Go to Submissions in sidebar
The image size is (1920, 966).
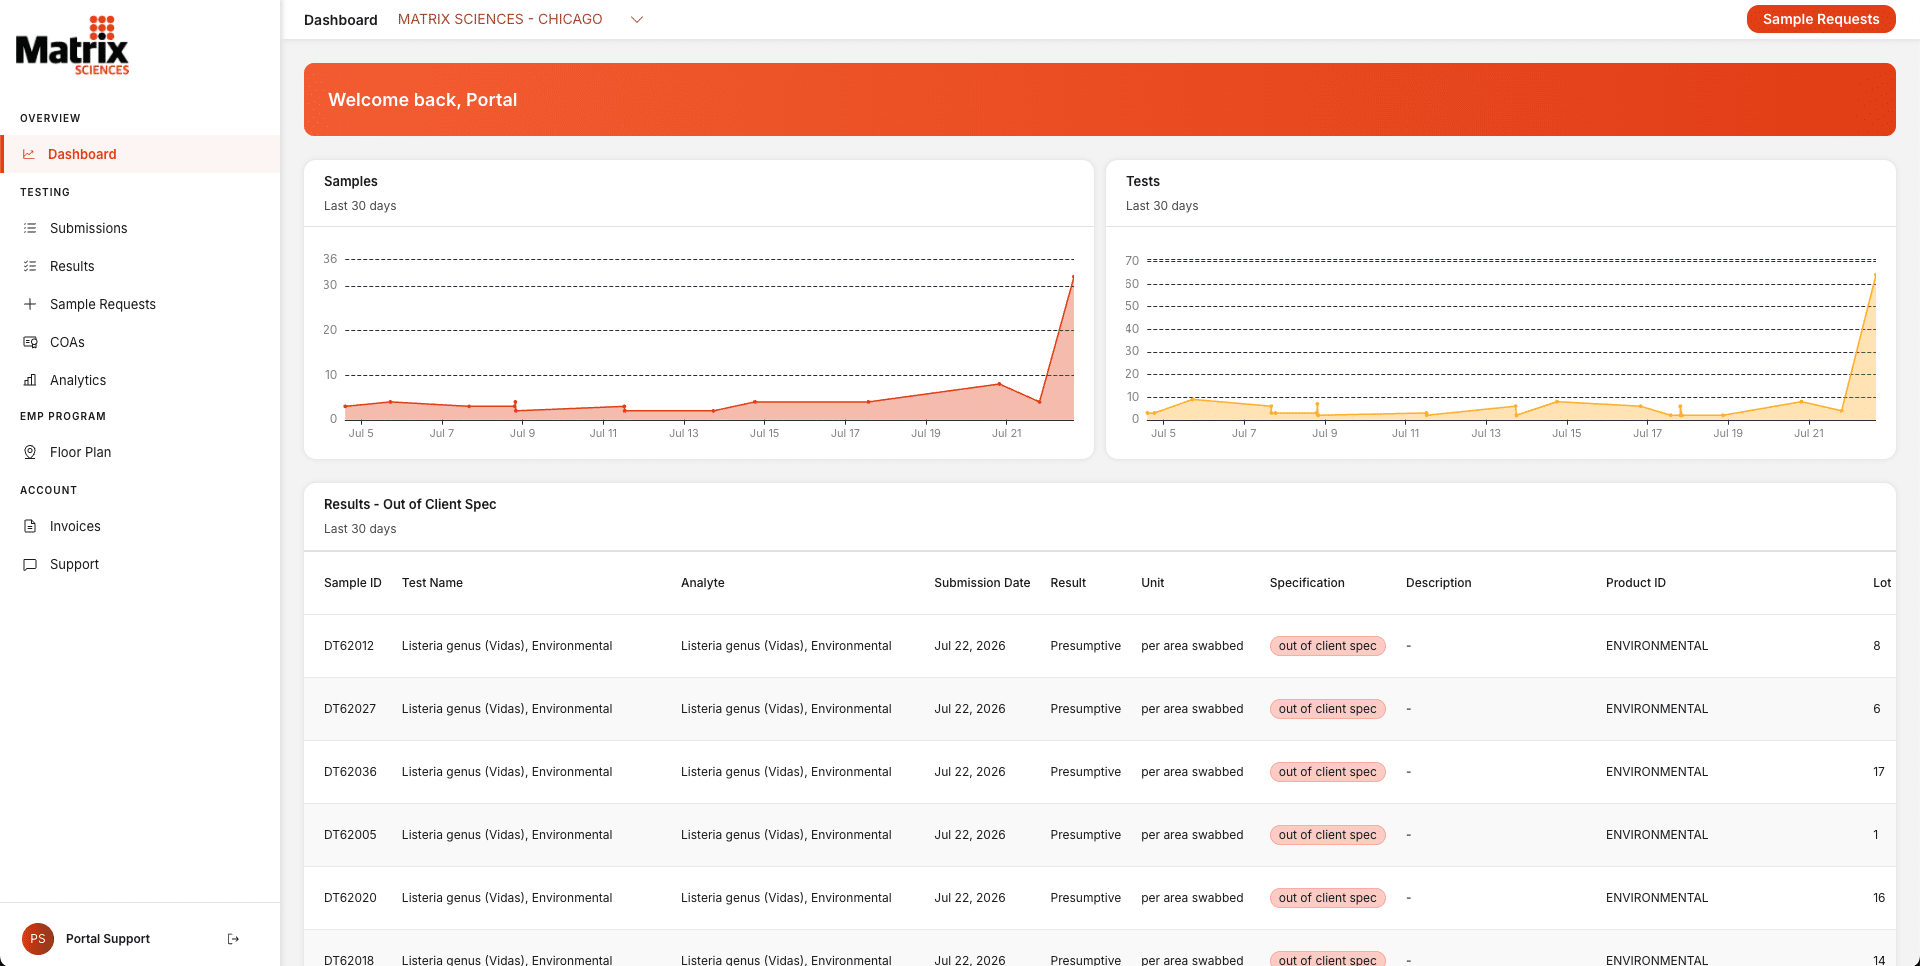pyautogui.click(x=140, y=228)
